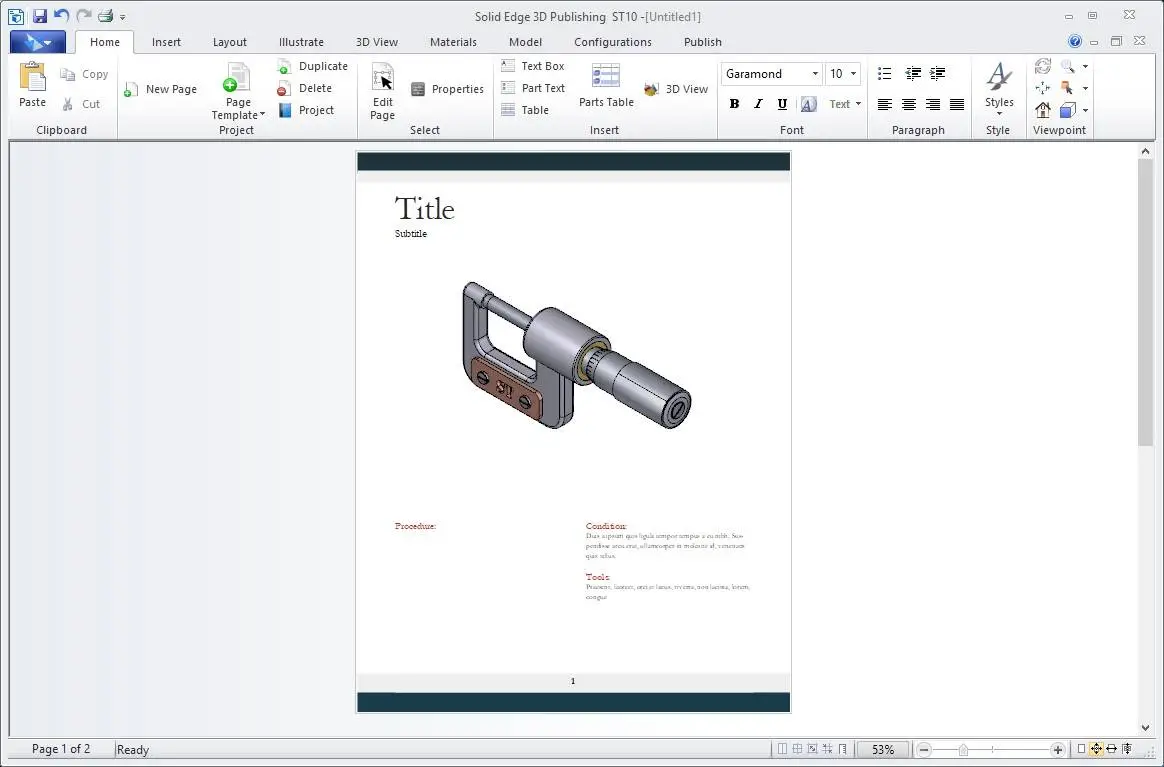Click the Home viewpoint house icon
1164x767 pixels.
click(1042, 110)
